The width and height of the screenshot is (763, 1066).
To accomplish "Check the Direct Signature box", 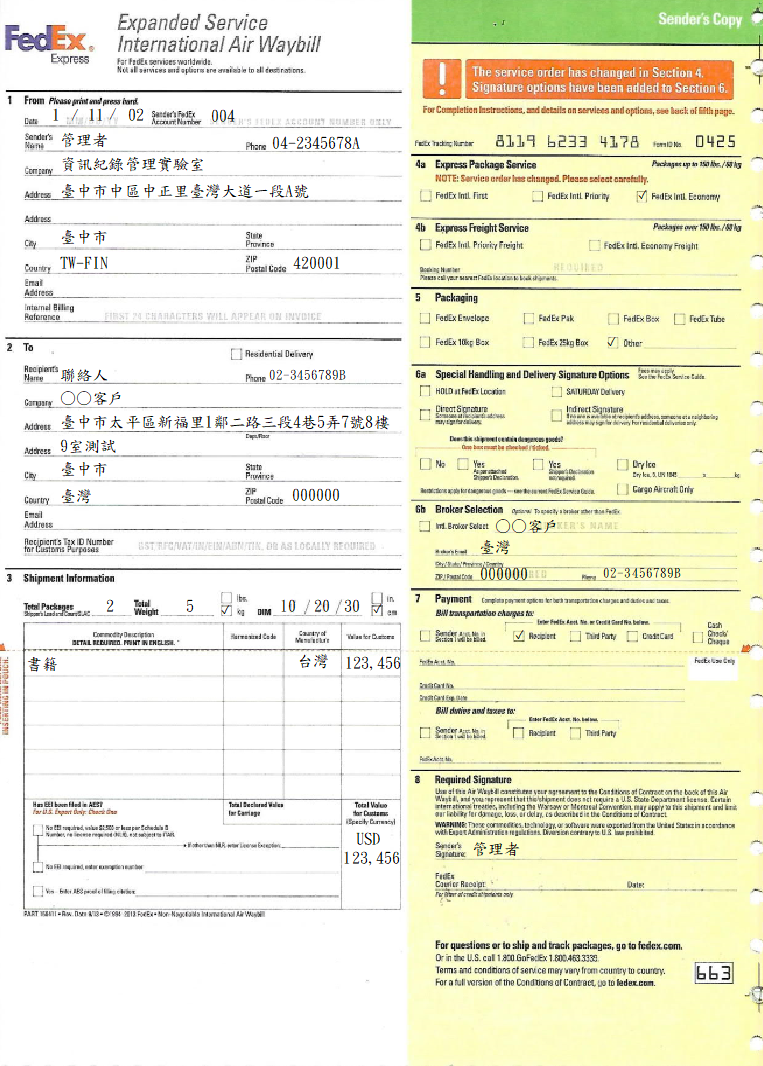I will pos(425,415).
